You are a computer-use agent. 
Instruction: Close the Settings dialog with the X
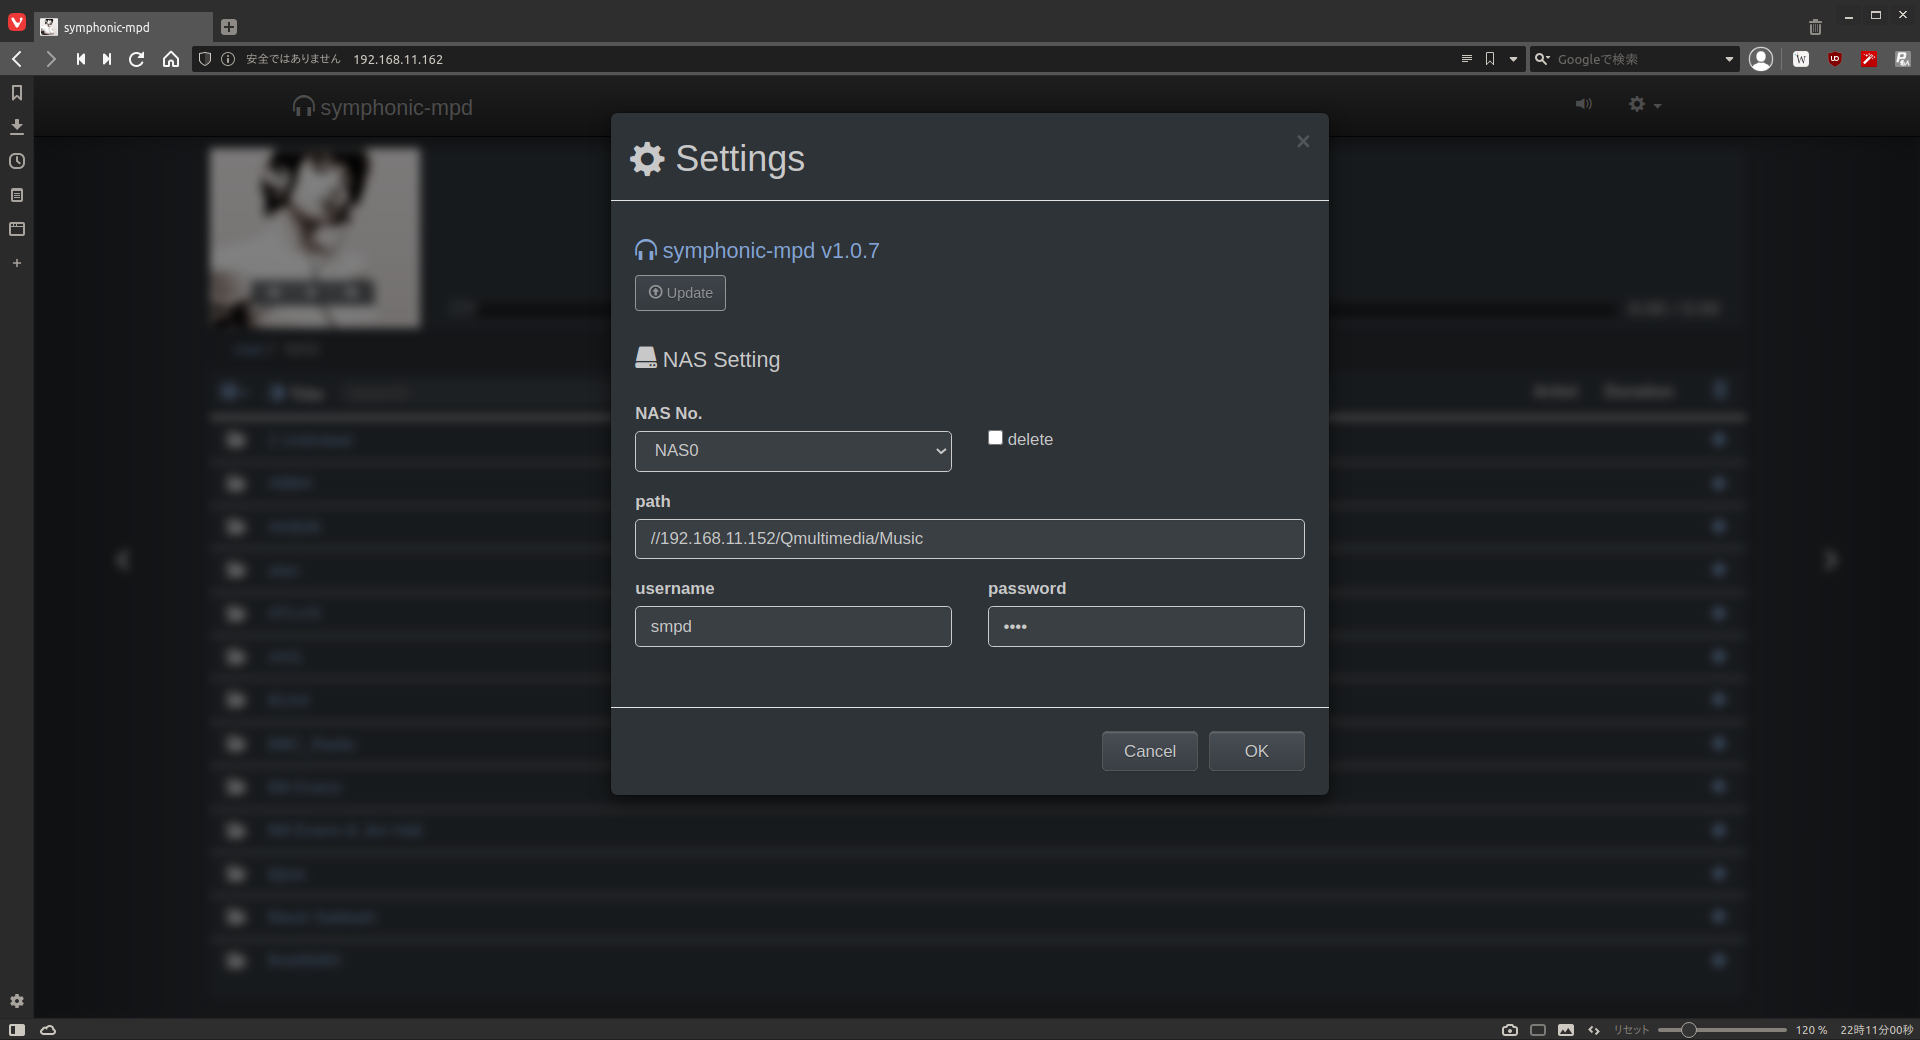click(x=1303, y=142)
